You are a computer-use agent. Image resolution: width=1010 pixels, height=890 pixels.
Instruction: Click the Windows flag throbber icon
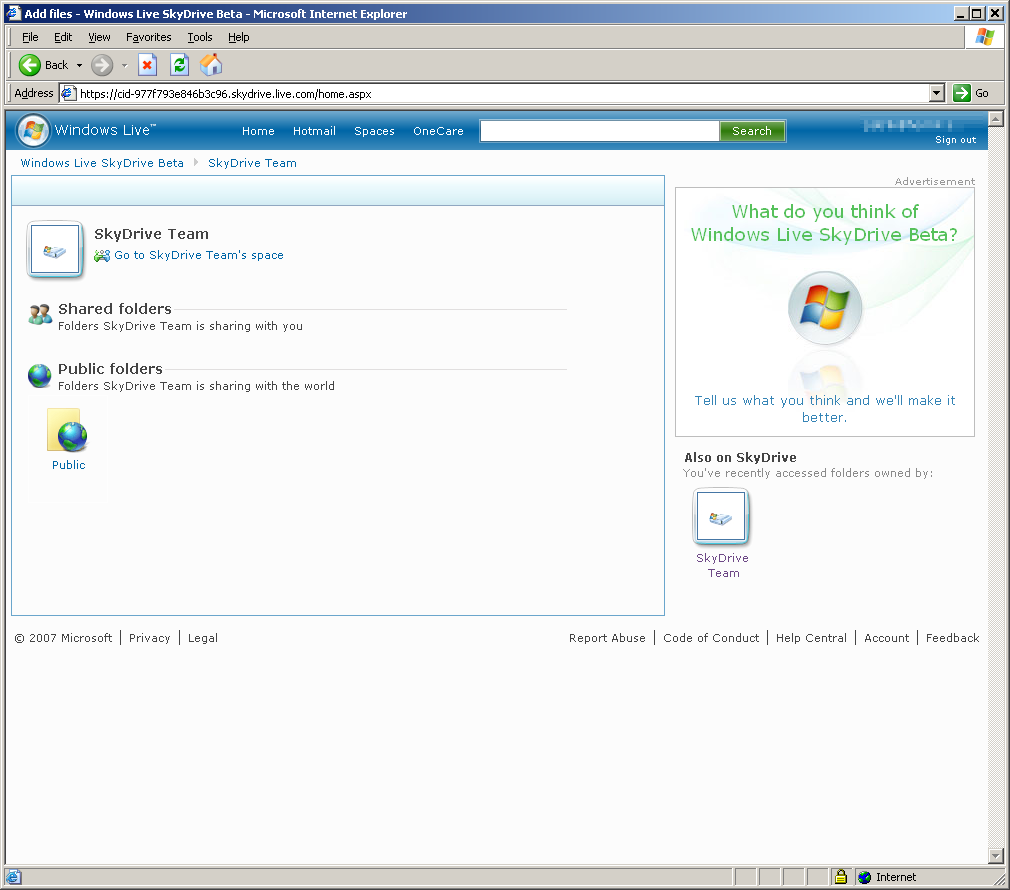click(x=984, y=37)
